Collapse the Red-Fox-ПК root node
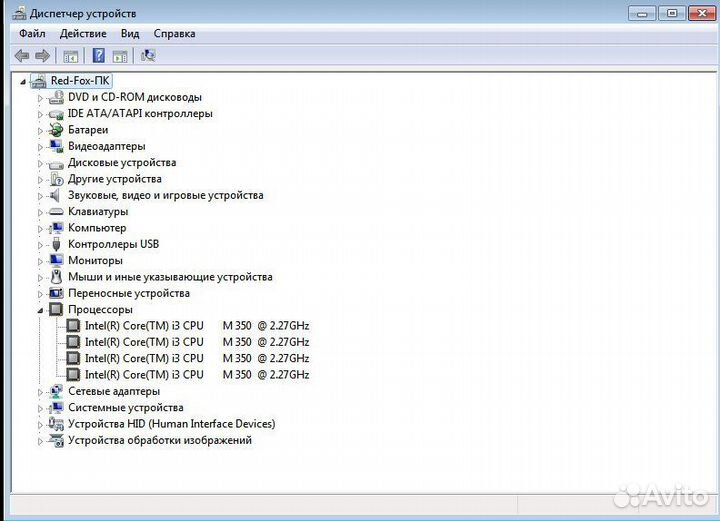The height and width of the screenshot is (521, 720). tap(23, 81)
